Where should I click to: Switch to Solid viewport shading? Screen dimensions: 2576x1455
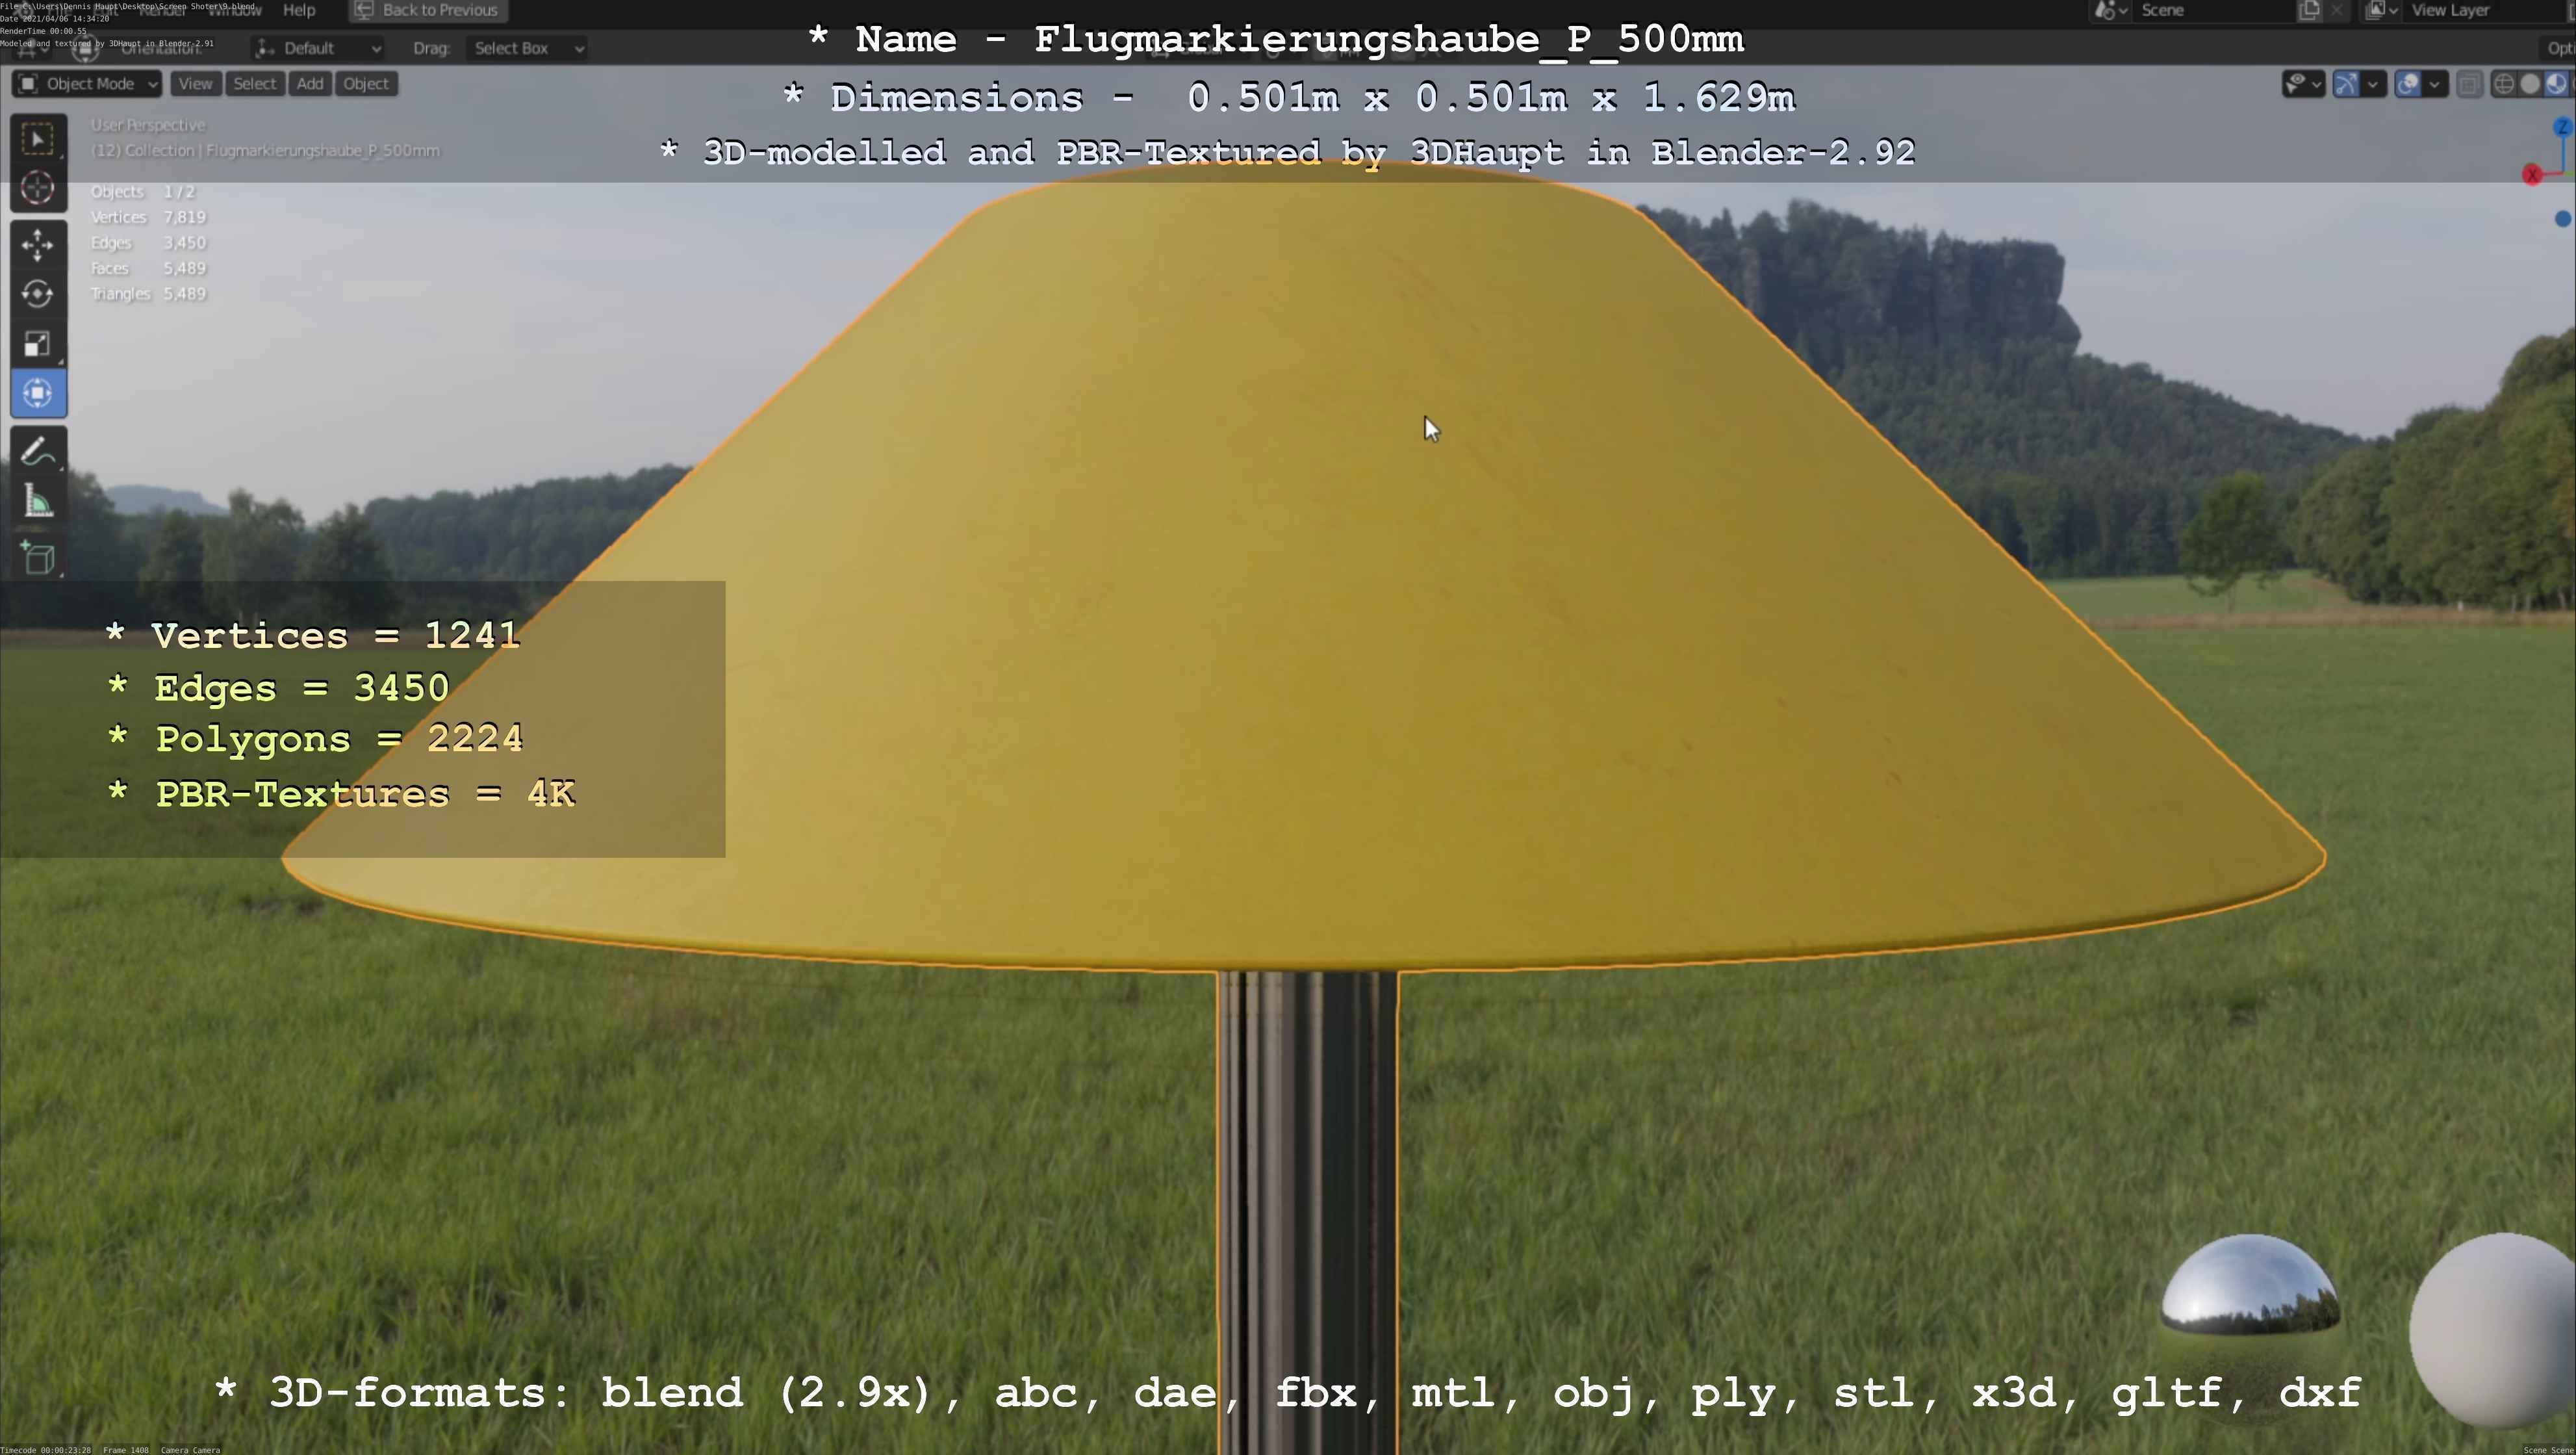(2530, 84)
